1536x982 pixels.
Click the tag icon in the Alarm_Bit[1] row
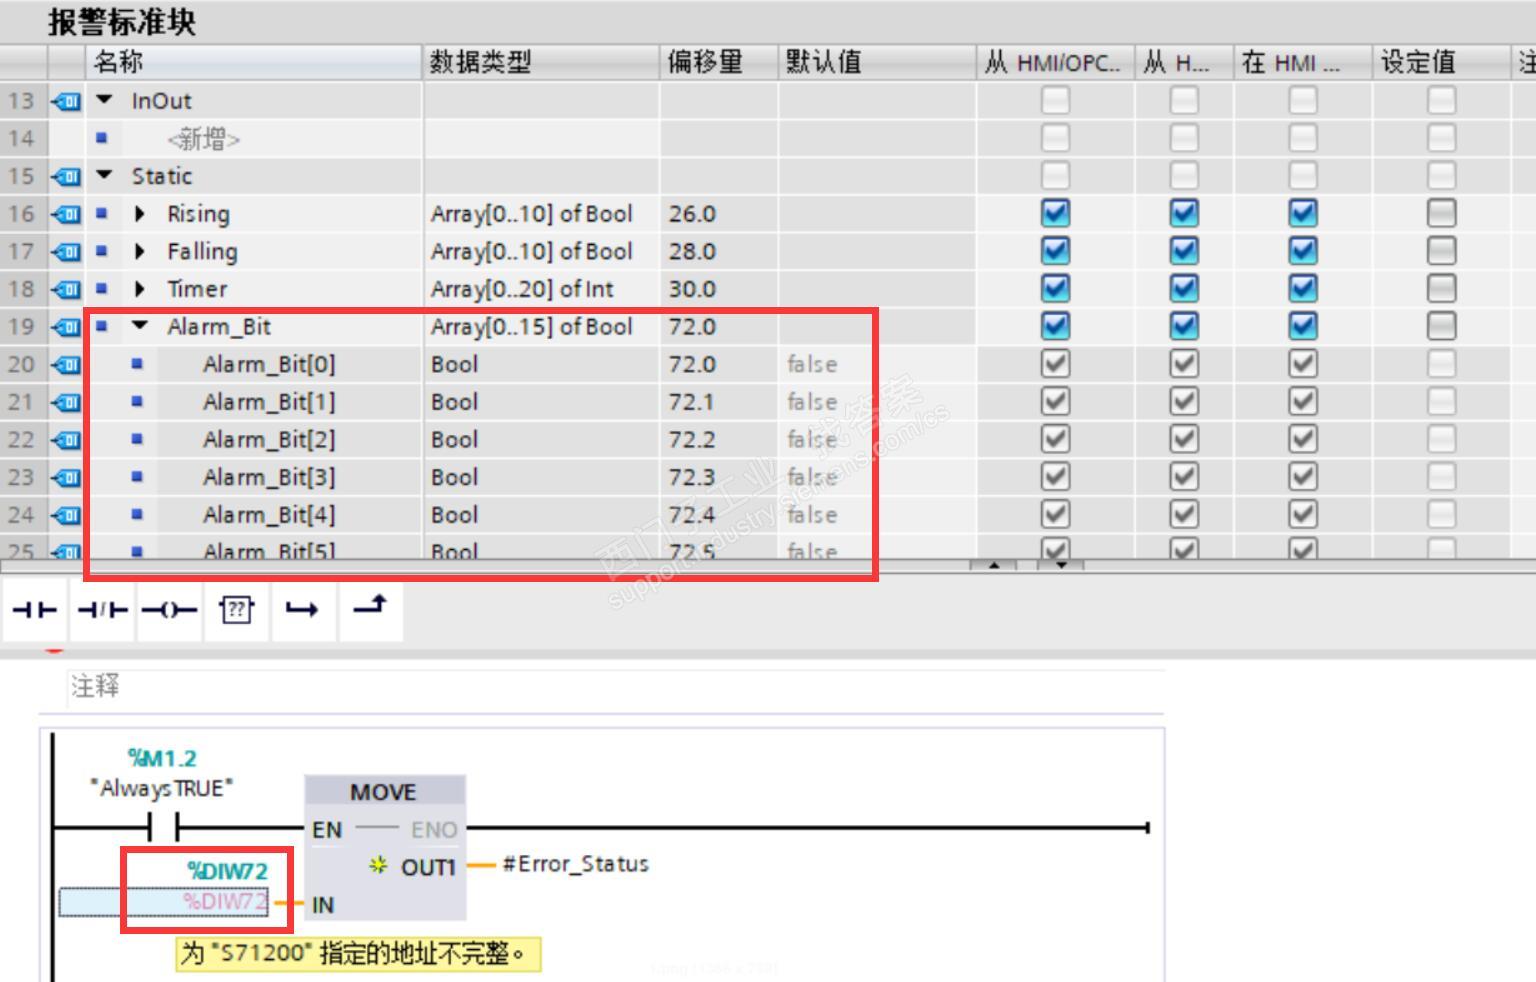(x=66, y=402)
